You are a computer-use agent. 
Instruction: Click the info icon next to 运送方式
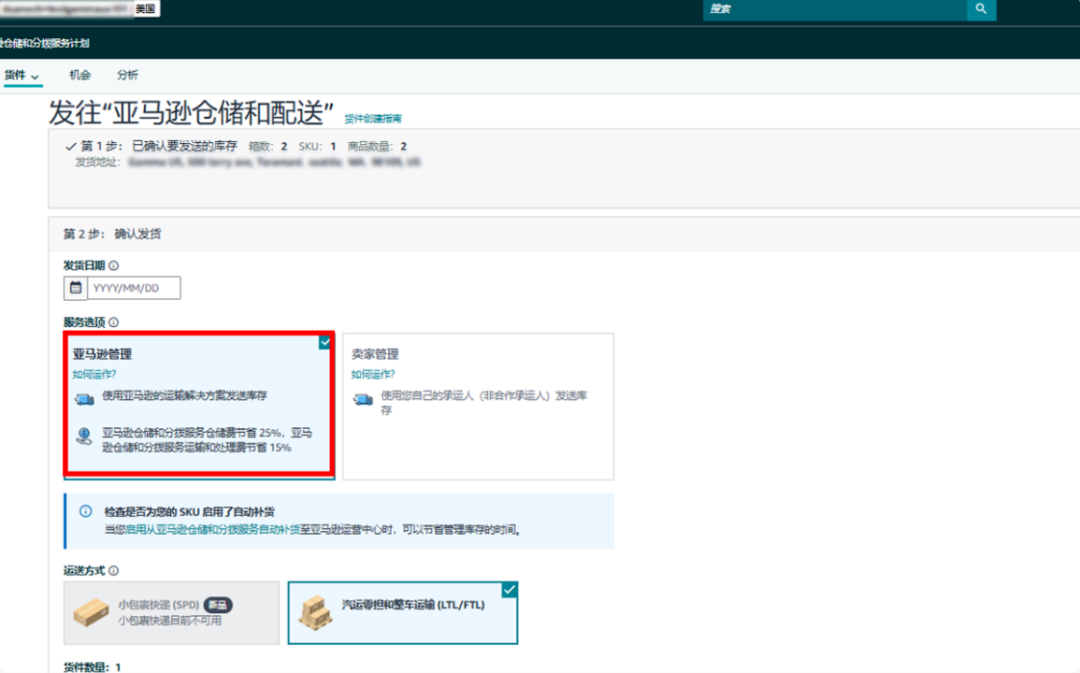coord(112,570)
